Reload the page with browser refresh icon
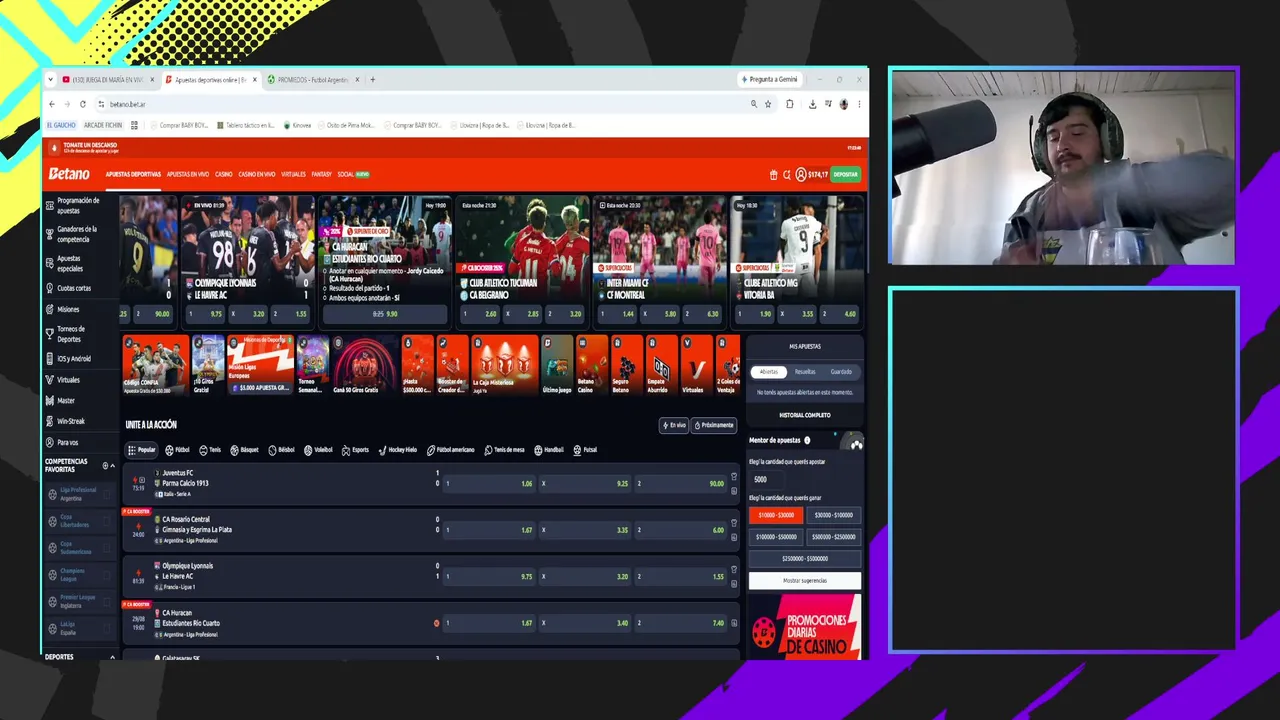Viewport: 1280px width, 720px height. point(83,104)
